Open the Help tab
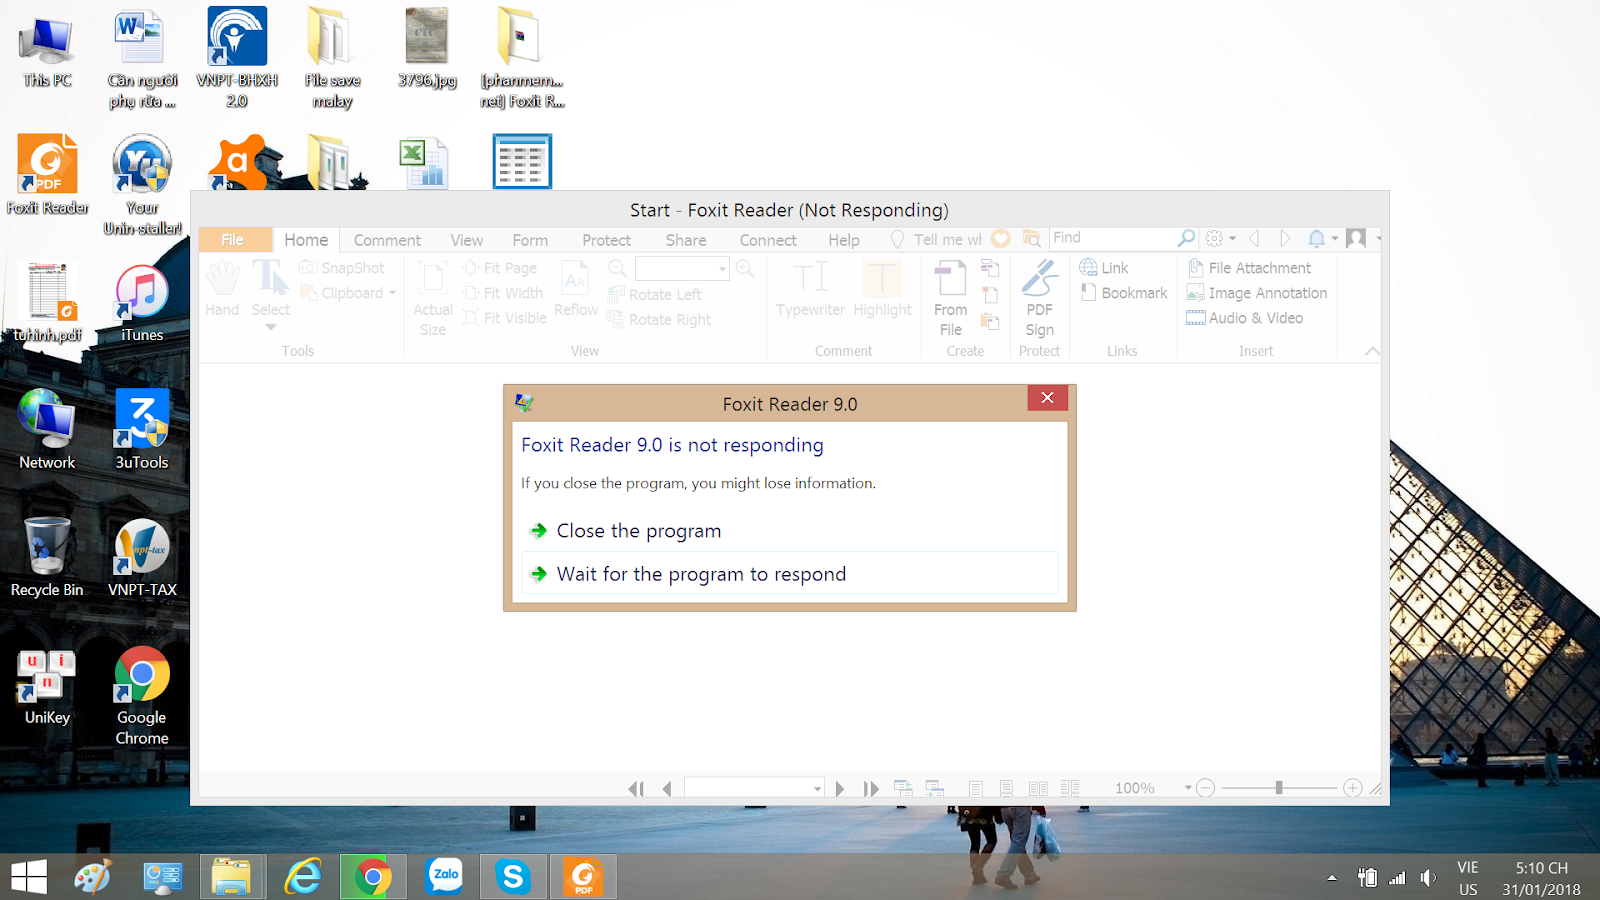 (844, 240)
